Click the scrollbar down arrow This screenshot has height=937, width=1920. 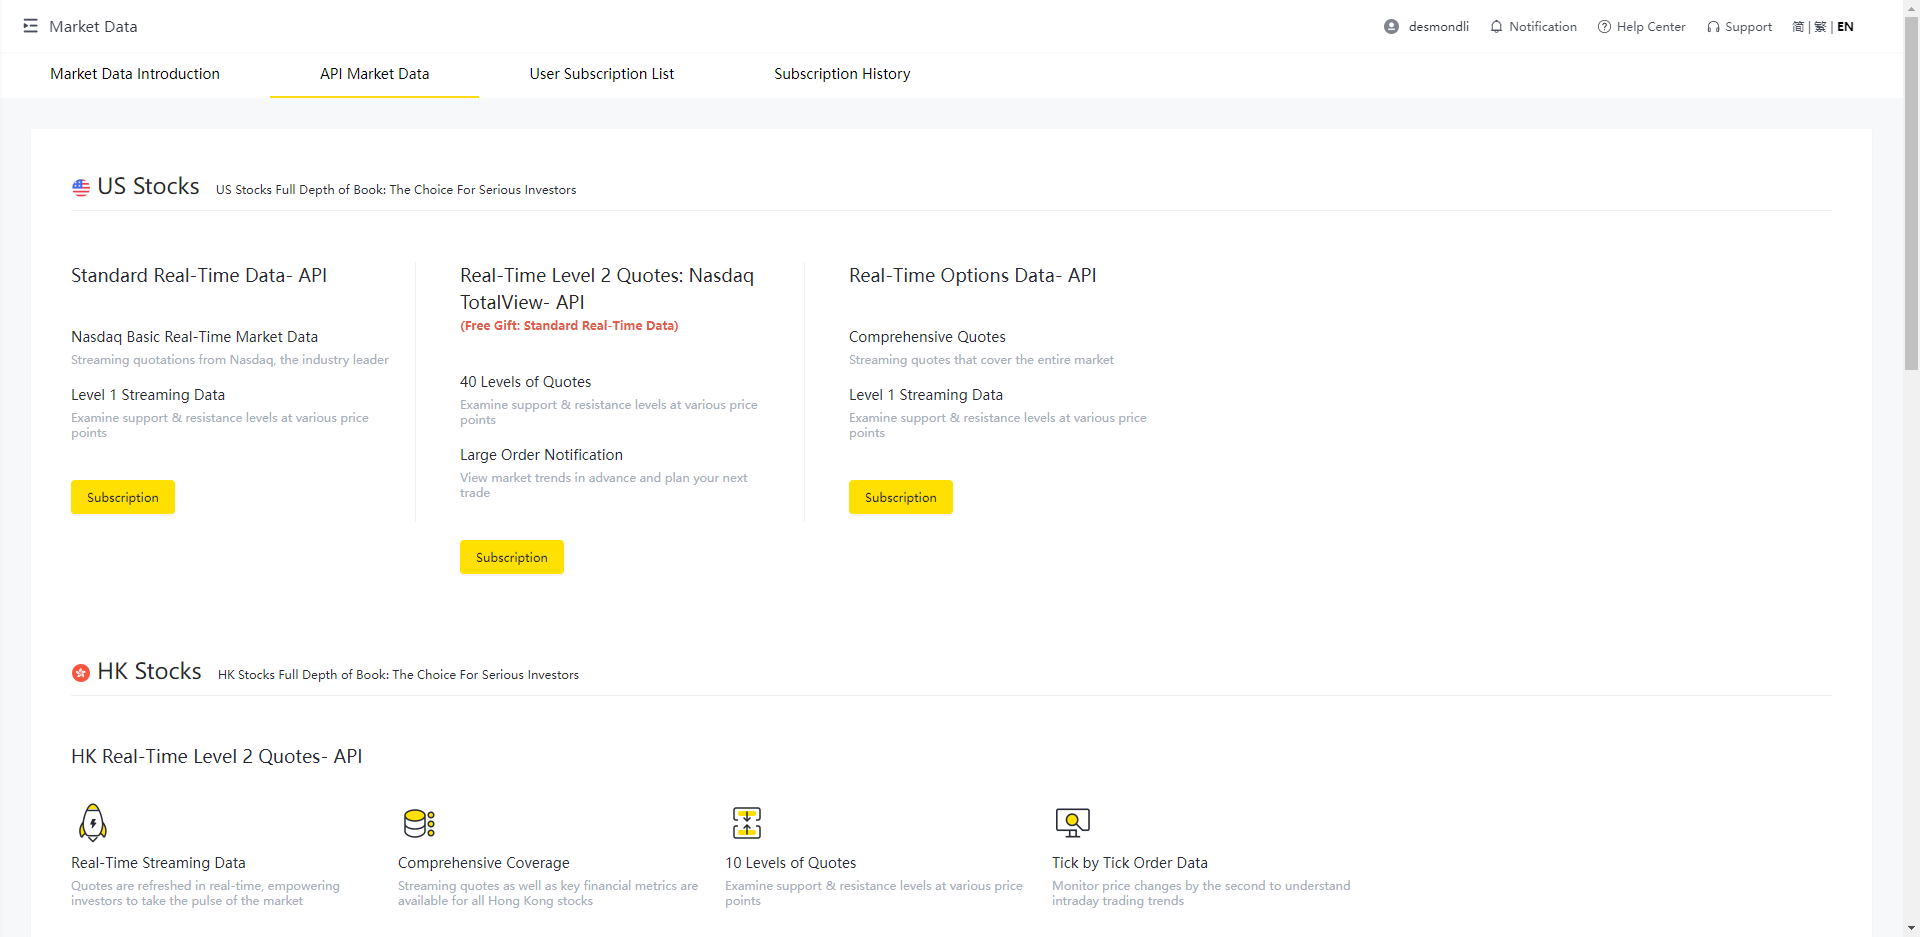point(1911,928)
